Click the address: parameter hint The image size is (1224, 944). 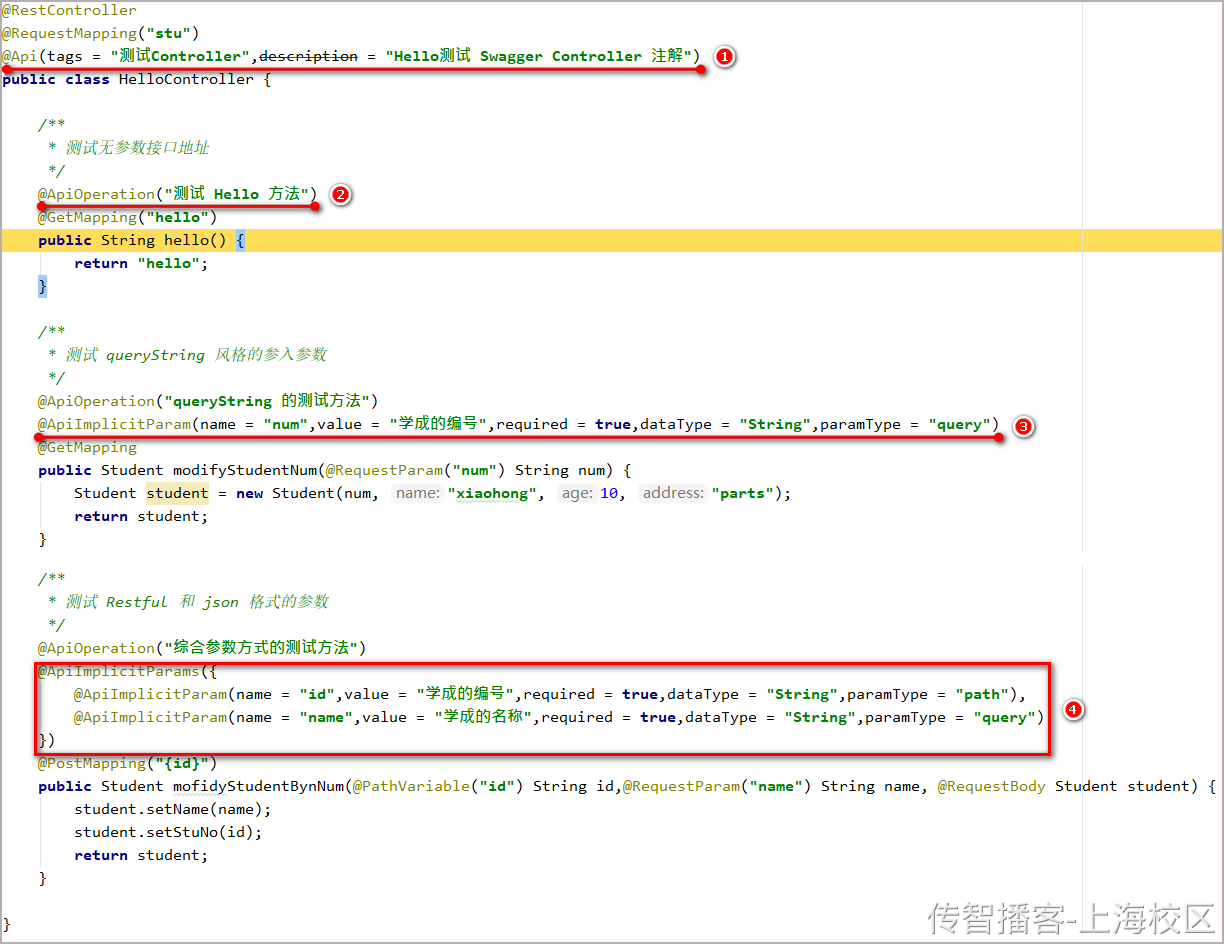(674, 493)
